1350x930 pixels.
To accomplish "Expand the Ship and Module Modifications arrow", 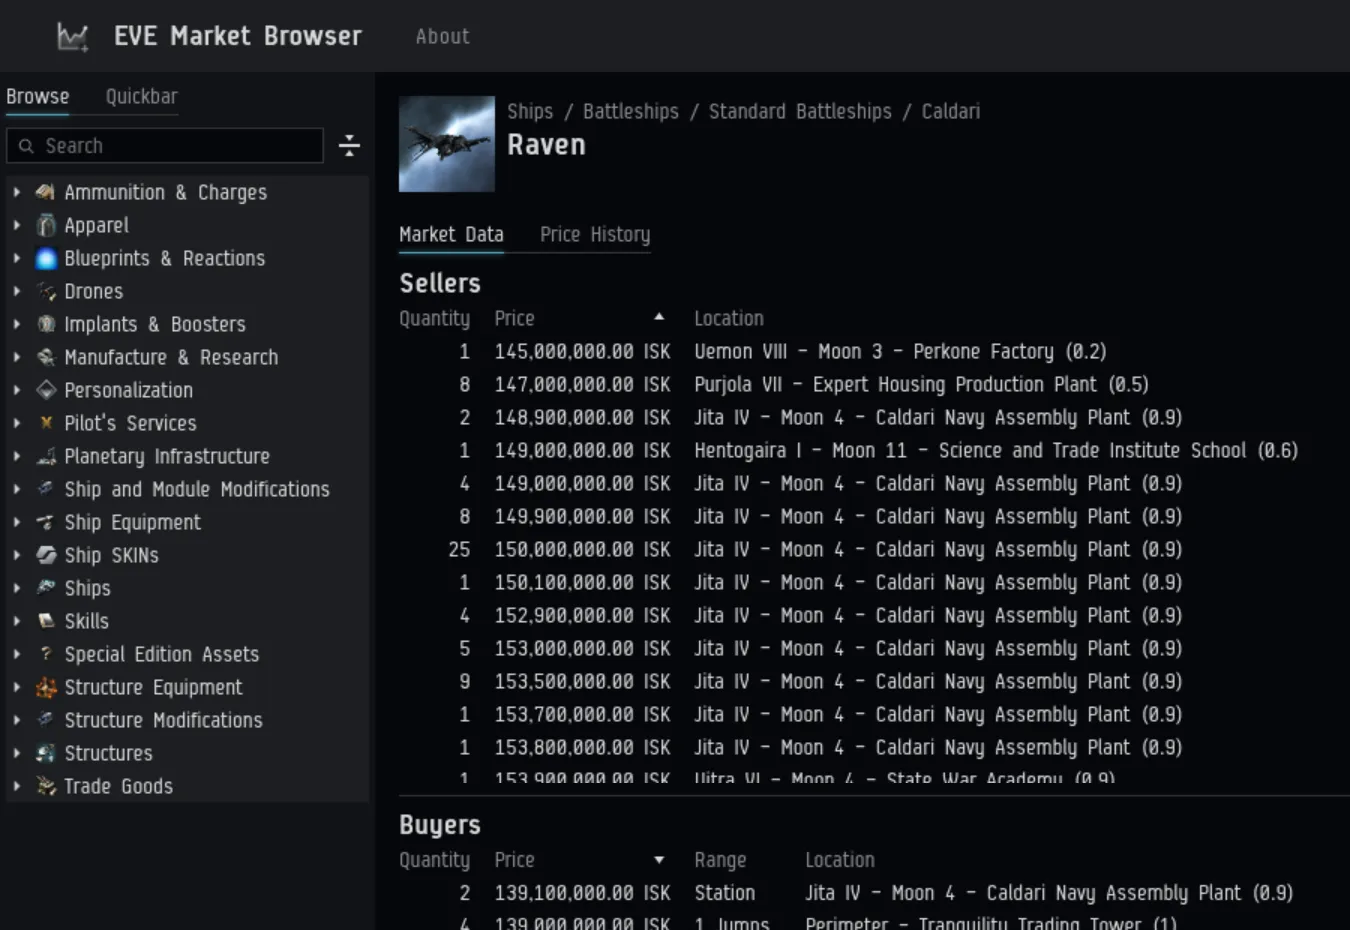I will point(16,489).
